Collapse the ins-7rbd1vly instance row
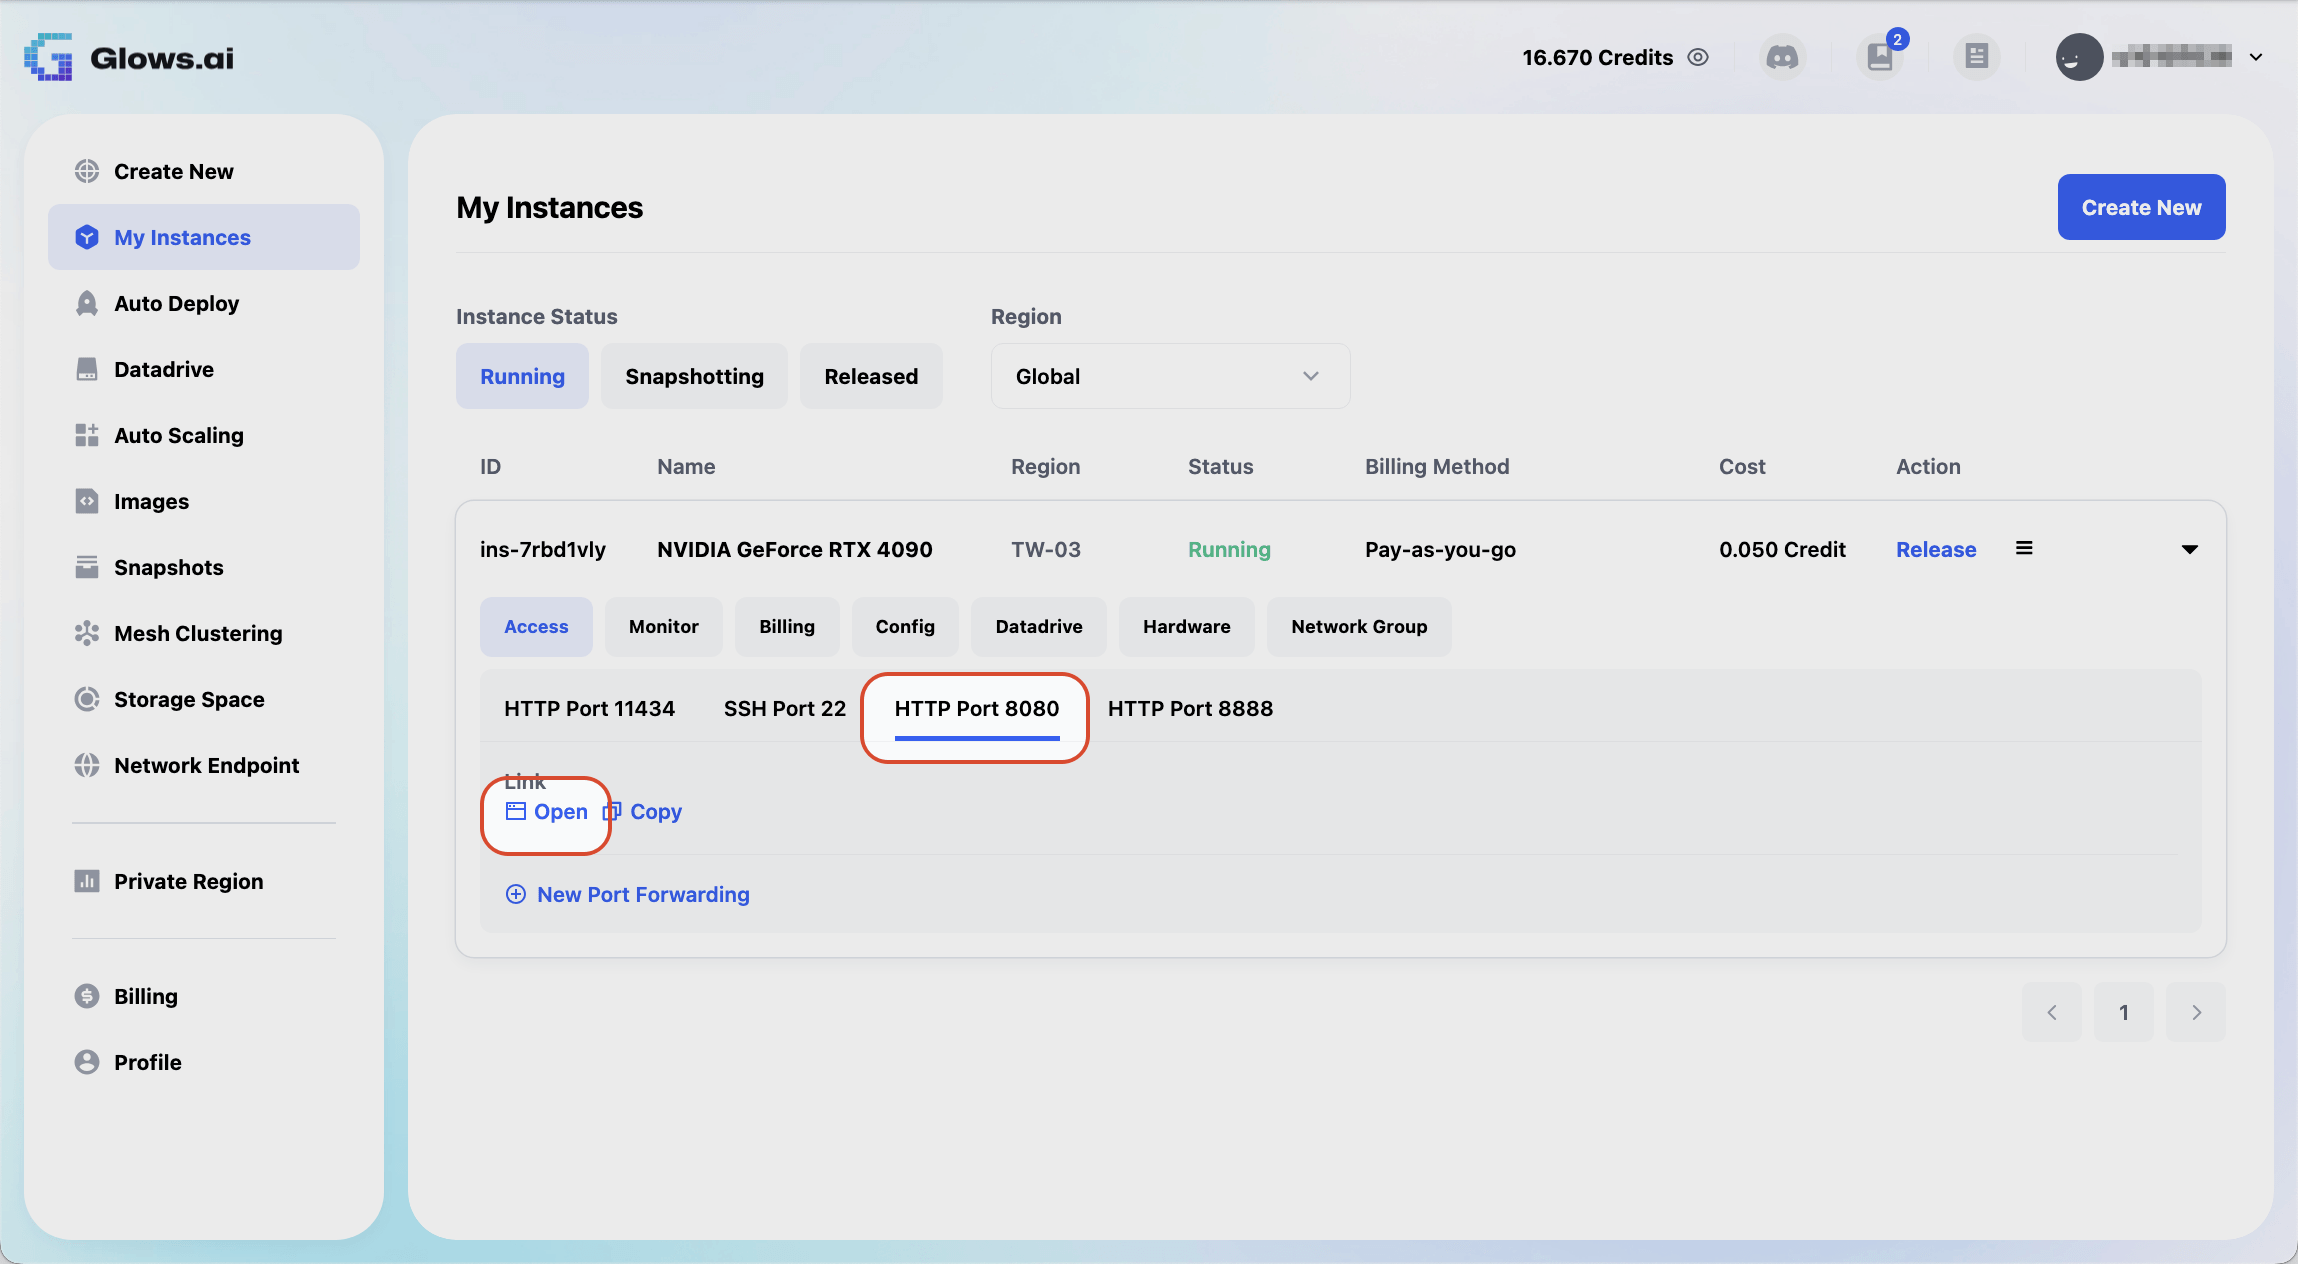Image resolution: width=2298 pixels, height=1264 pixels. [2189, 549]
